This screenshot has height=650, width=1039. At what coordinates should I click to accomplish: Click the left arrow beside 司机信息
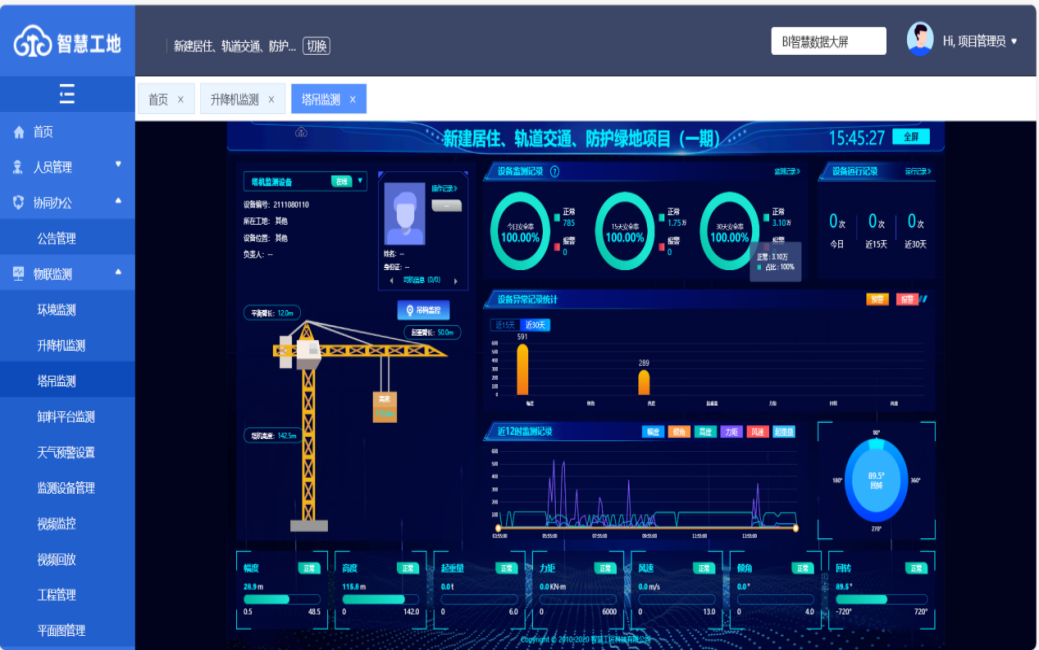(x=392, y=281)
